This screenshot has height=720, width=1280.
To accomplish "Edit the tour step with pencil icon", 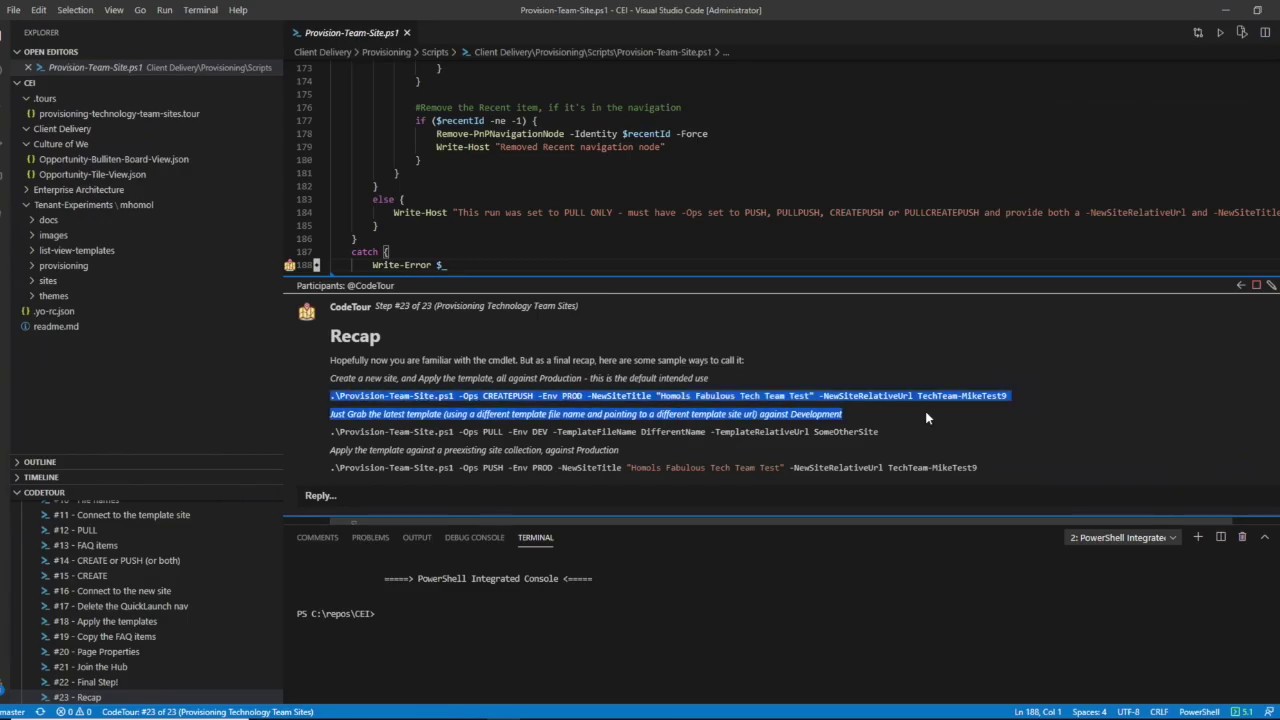I will (x=1272, y=285).
